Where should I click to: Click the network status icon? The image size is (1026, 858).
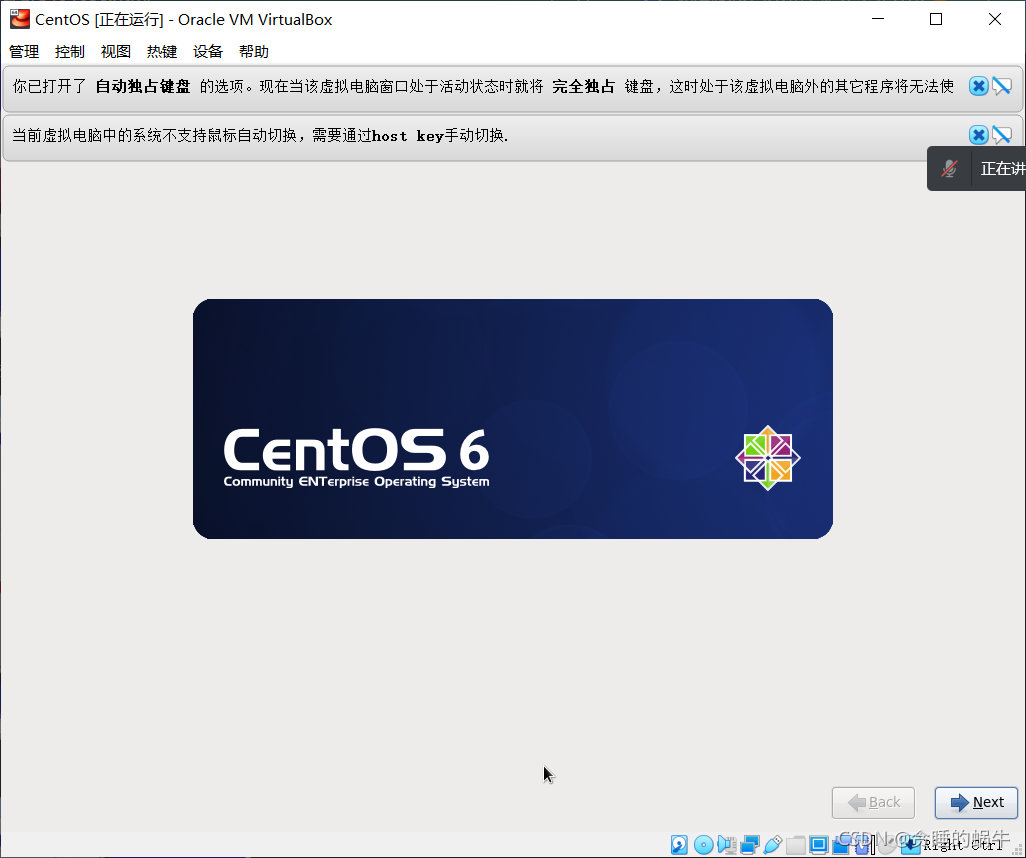[750, 845]
